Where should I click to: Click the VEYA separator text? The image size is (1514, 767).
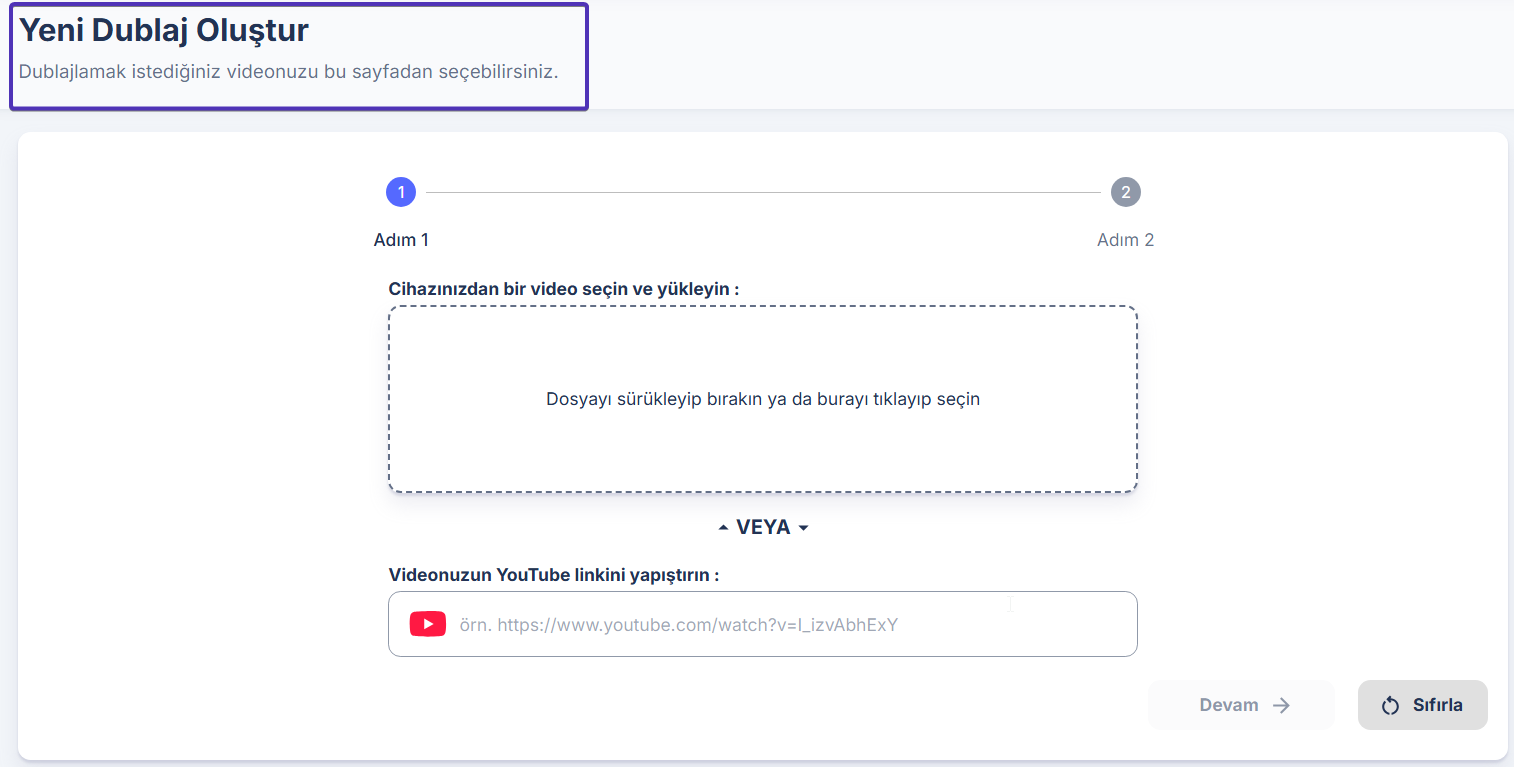click(x=763, y=528)
